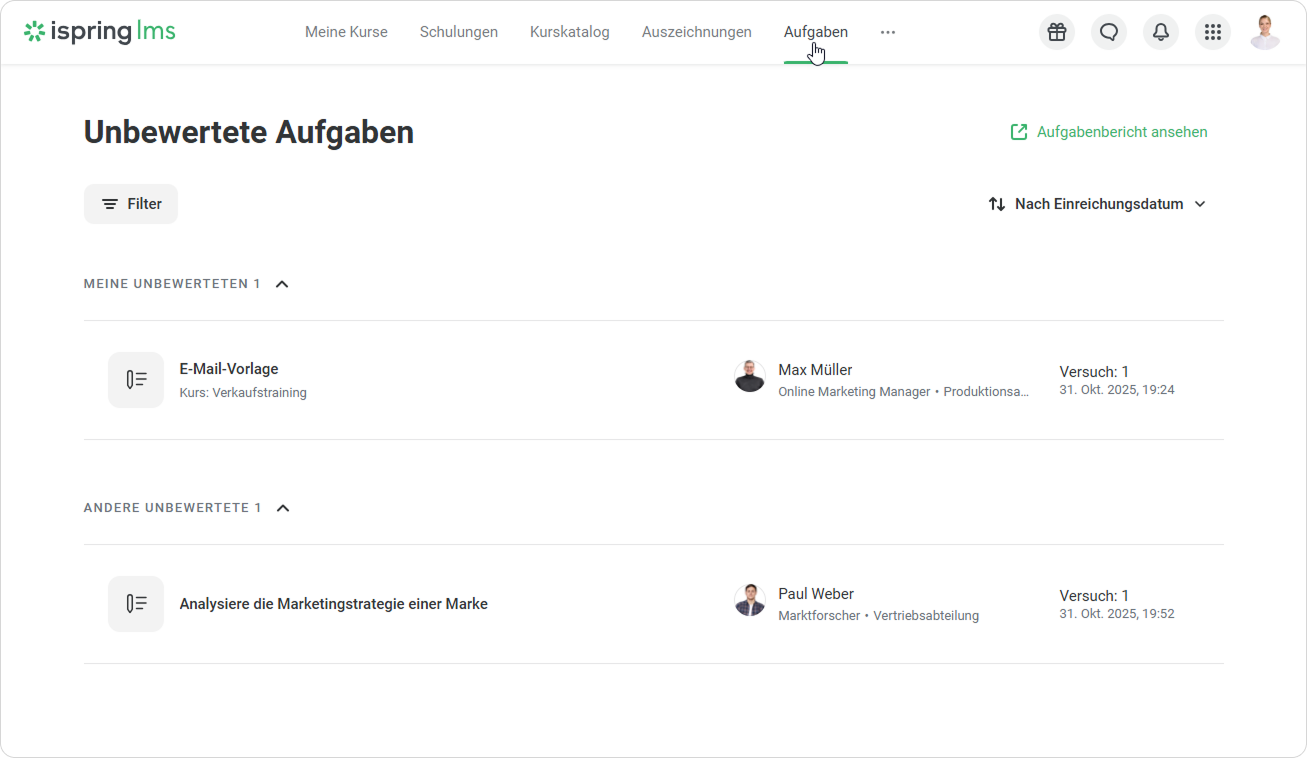Collapse the Andere Unbewertete section
Viewport: 1307px width, 758px height.
283,508
